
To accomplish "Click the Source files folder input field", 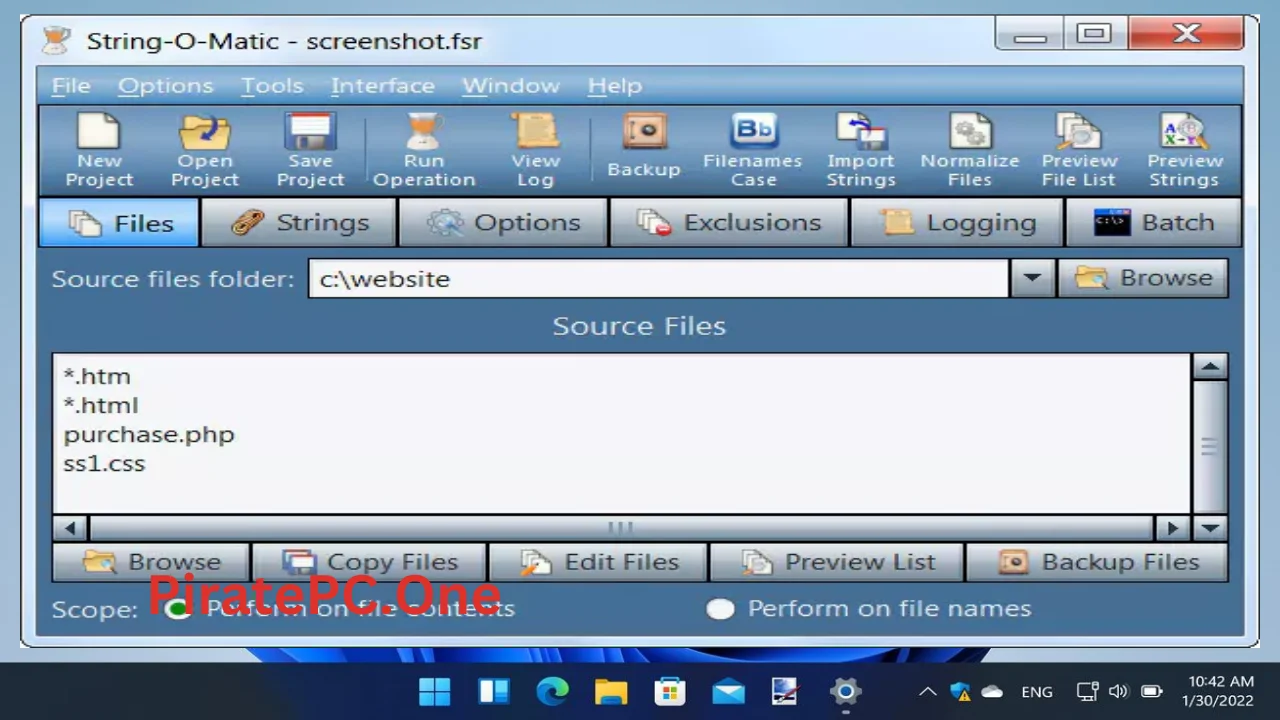I will coord(658,278).
